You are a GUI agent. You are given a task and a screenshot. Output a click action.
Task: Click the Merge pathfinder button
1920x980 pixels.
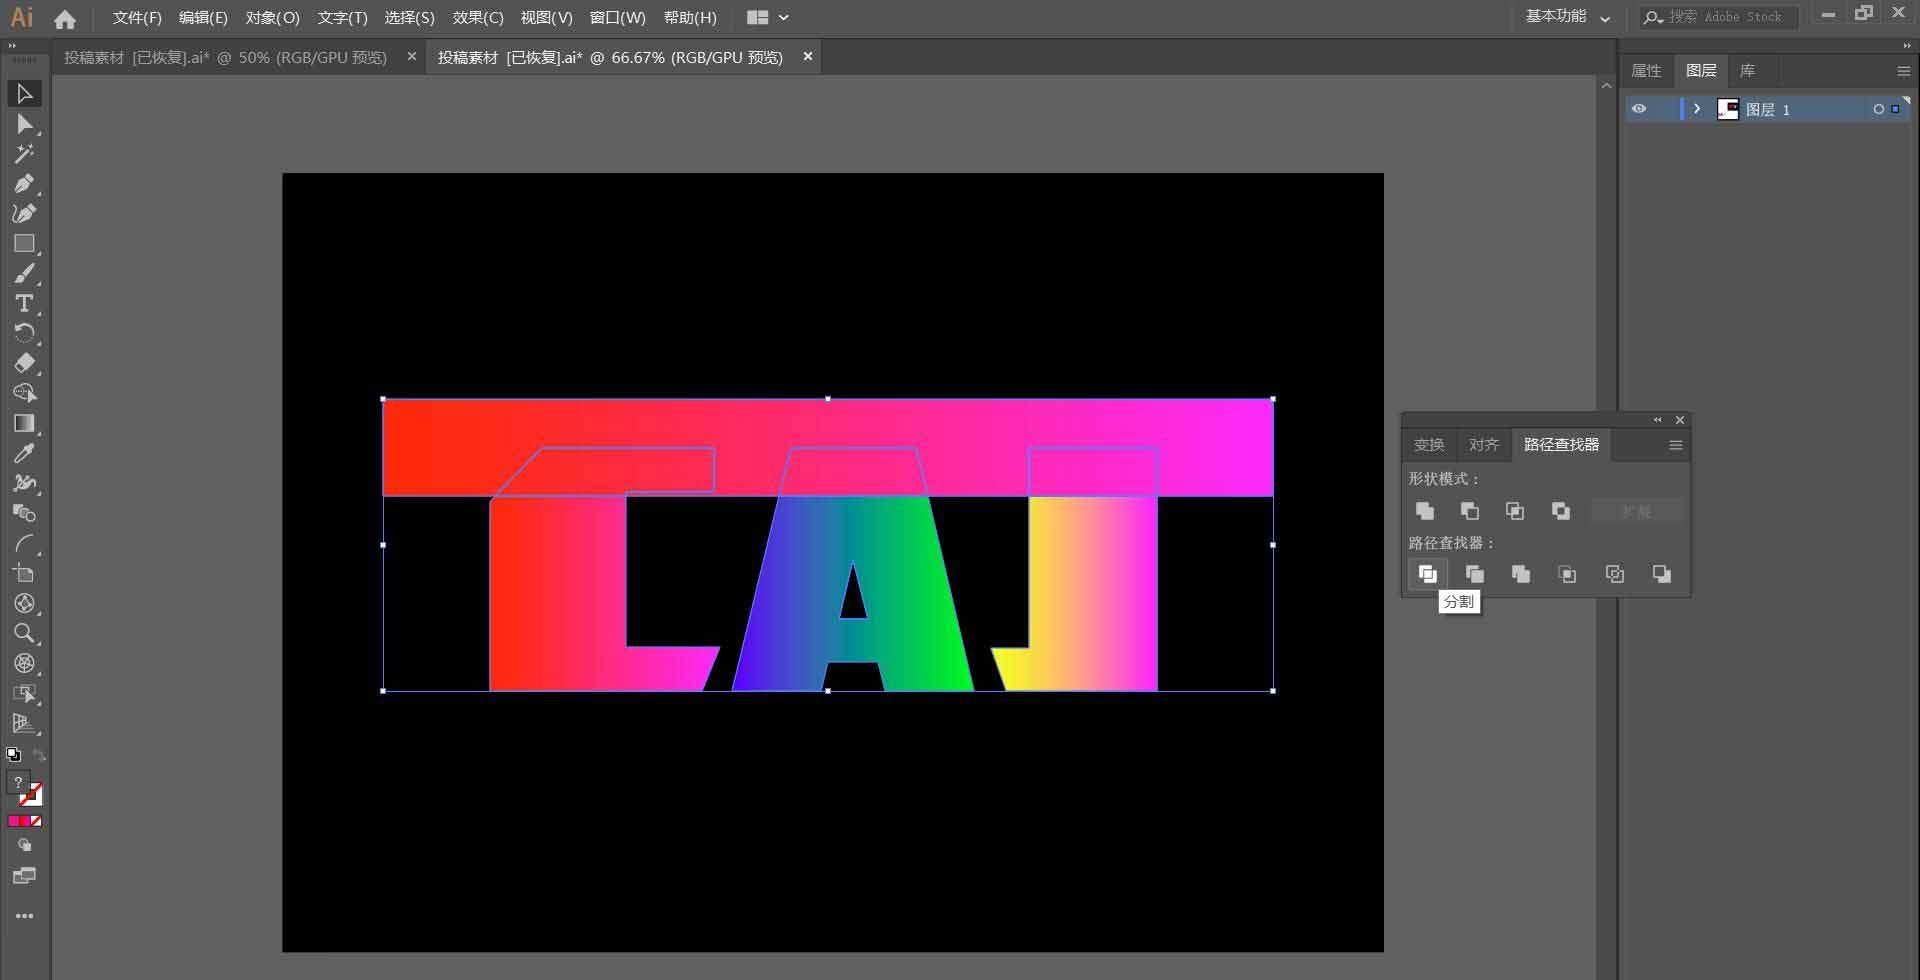point(1521,574)
